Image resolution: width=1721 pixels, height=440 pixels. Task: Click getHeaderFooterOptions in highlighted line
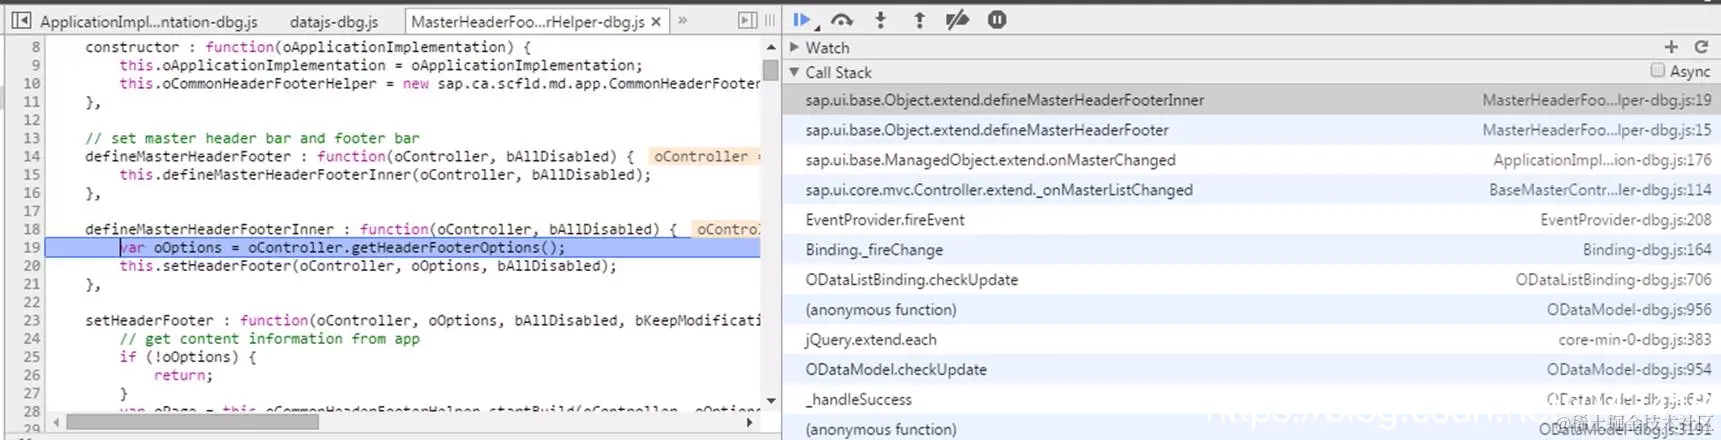click(445, 247)
